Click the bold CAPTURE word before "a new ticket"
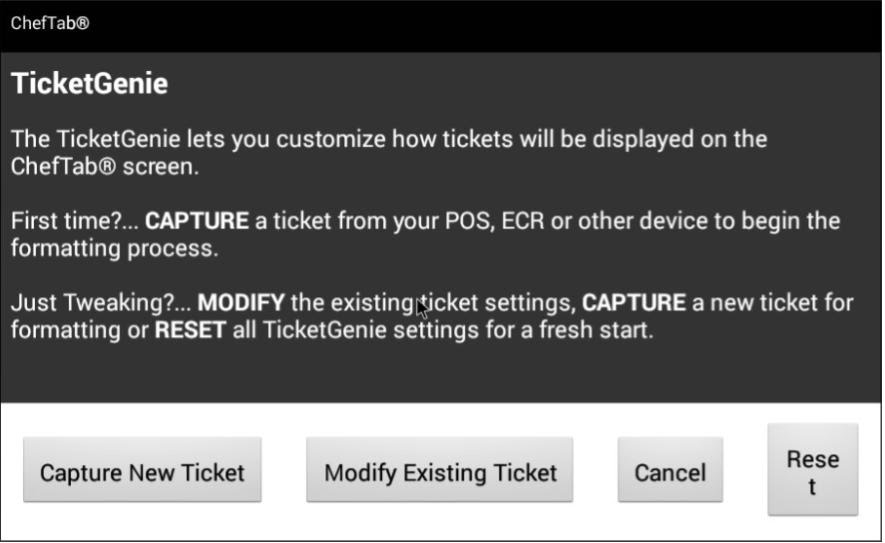The image size is (885, 543). pos(634,302)
